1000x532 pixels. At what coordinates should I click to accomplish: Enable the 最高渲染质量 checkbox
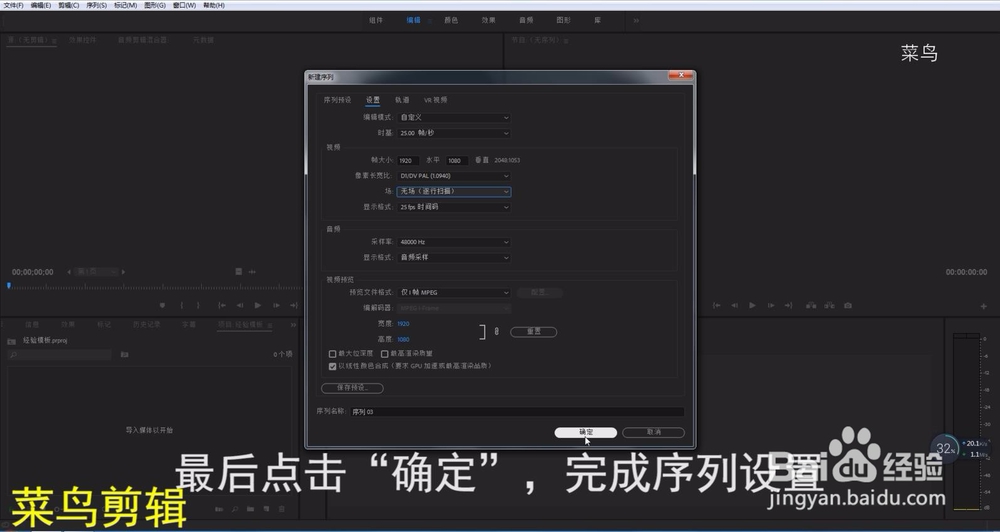point(385,353)
